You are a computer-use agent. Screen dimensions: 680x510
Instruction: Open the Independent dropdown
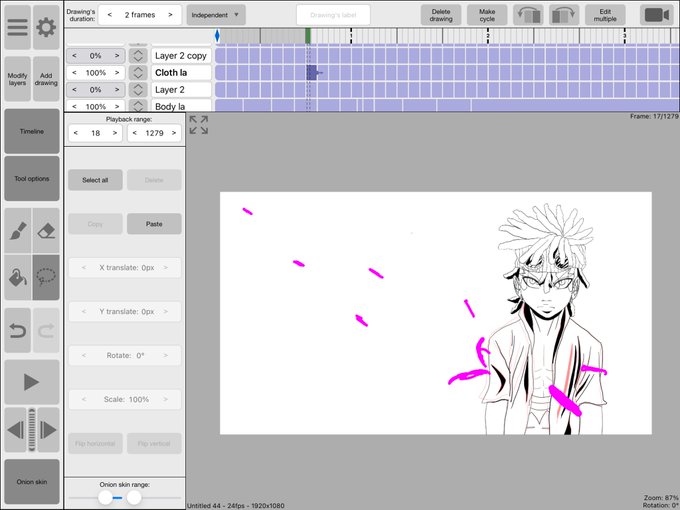[216, 15]
